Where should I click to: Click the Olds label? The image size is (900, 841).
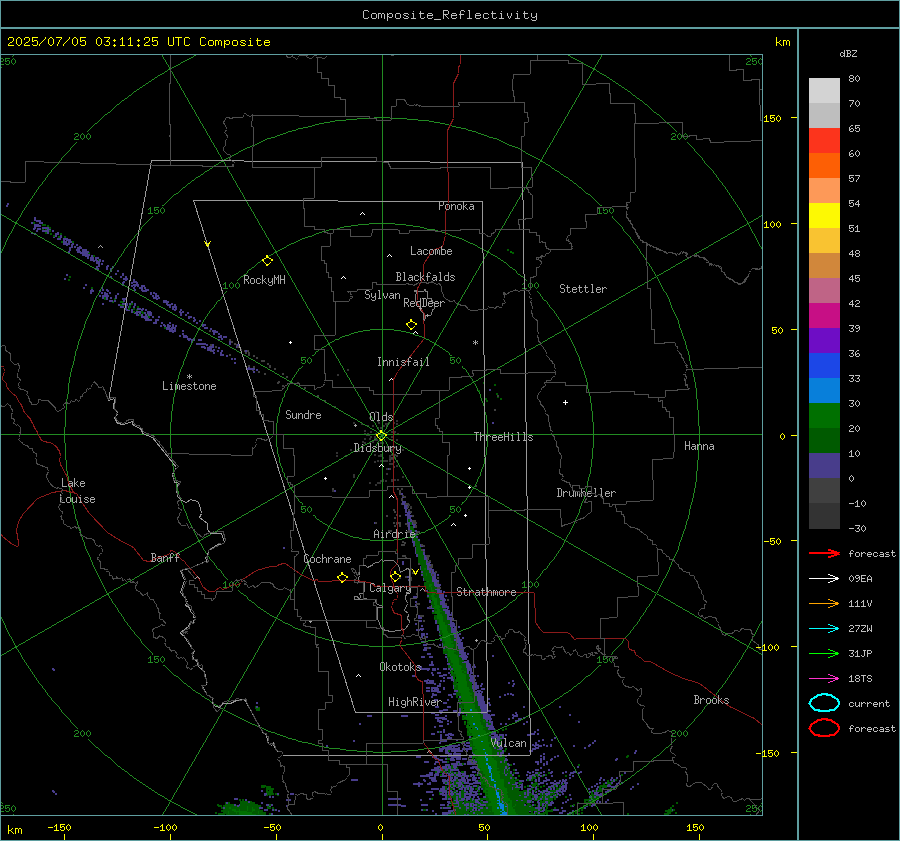[x=381, y=417]
